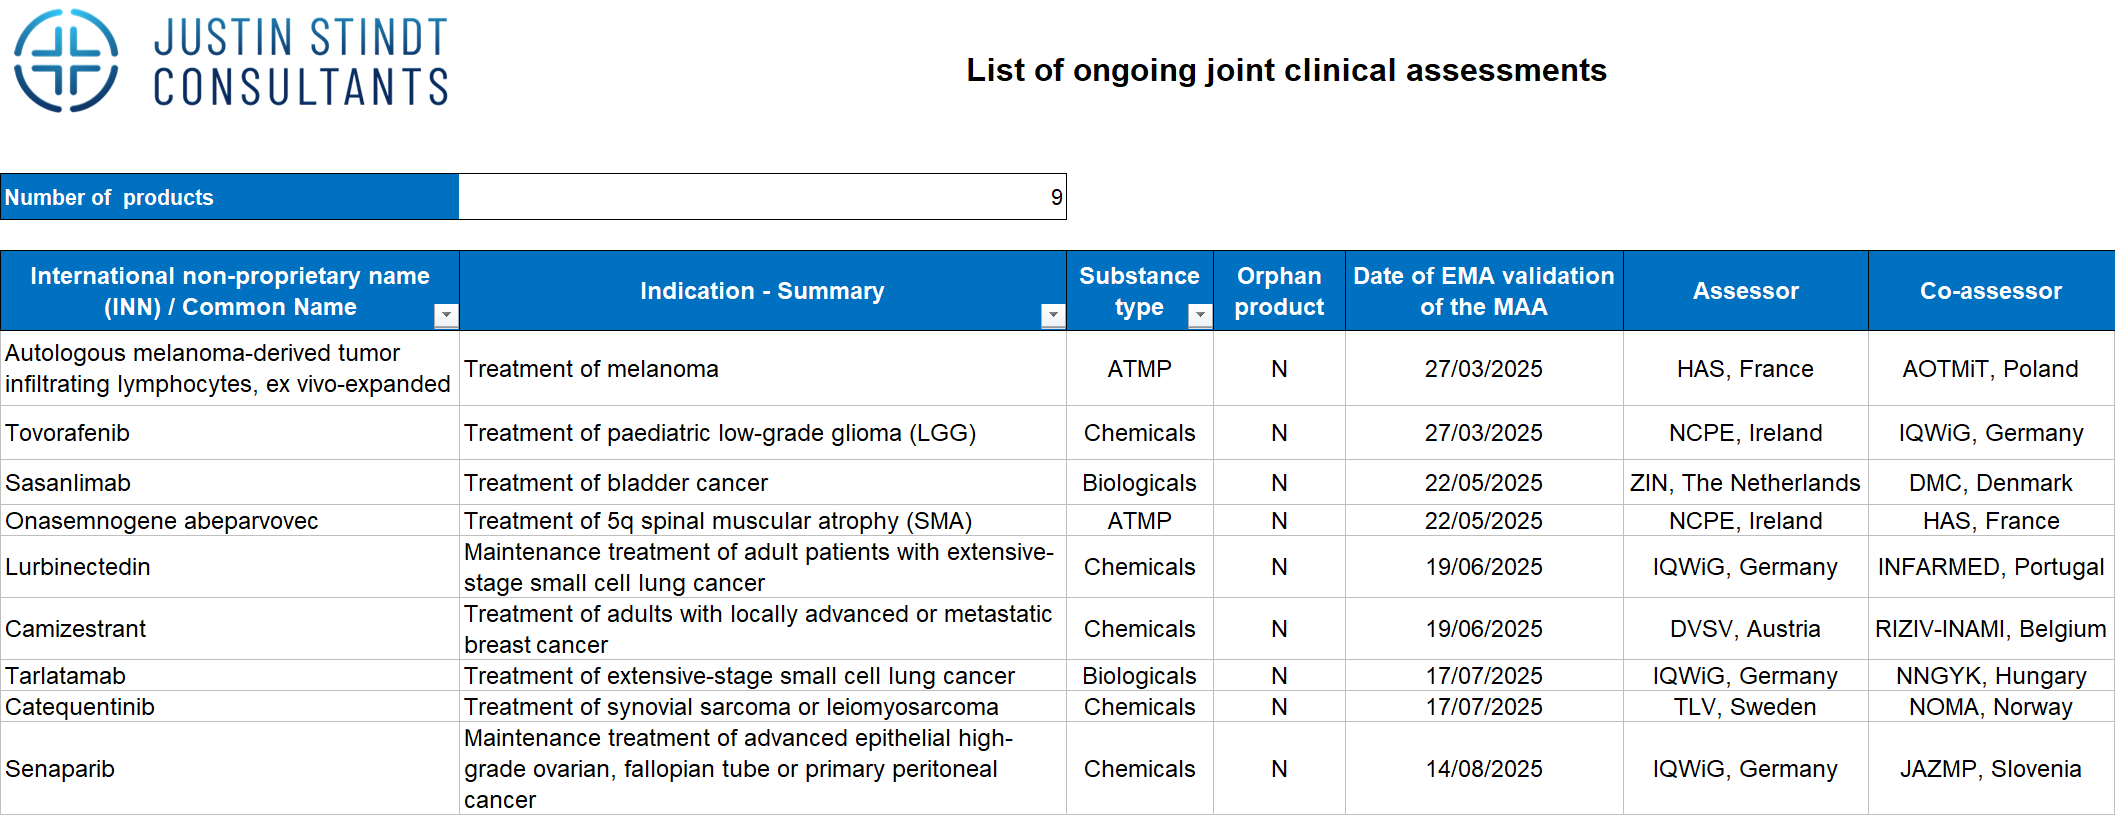Click the Orphan product column header
Image resolution: width=2116 pixels, height=816 pixels.
coord(1278,291)
